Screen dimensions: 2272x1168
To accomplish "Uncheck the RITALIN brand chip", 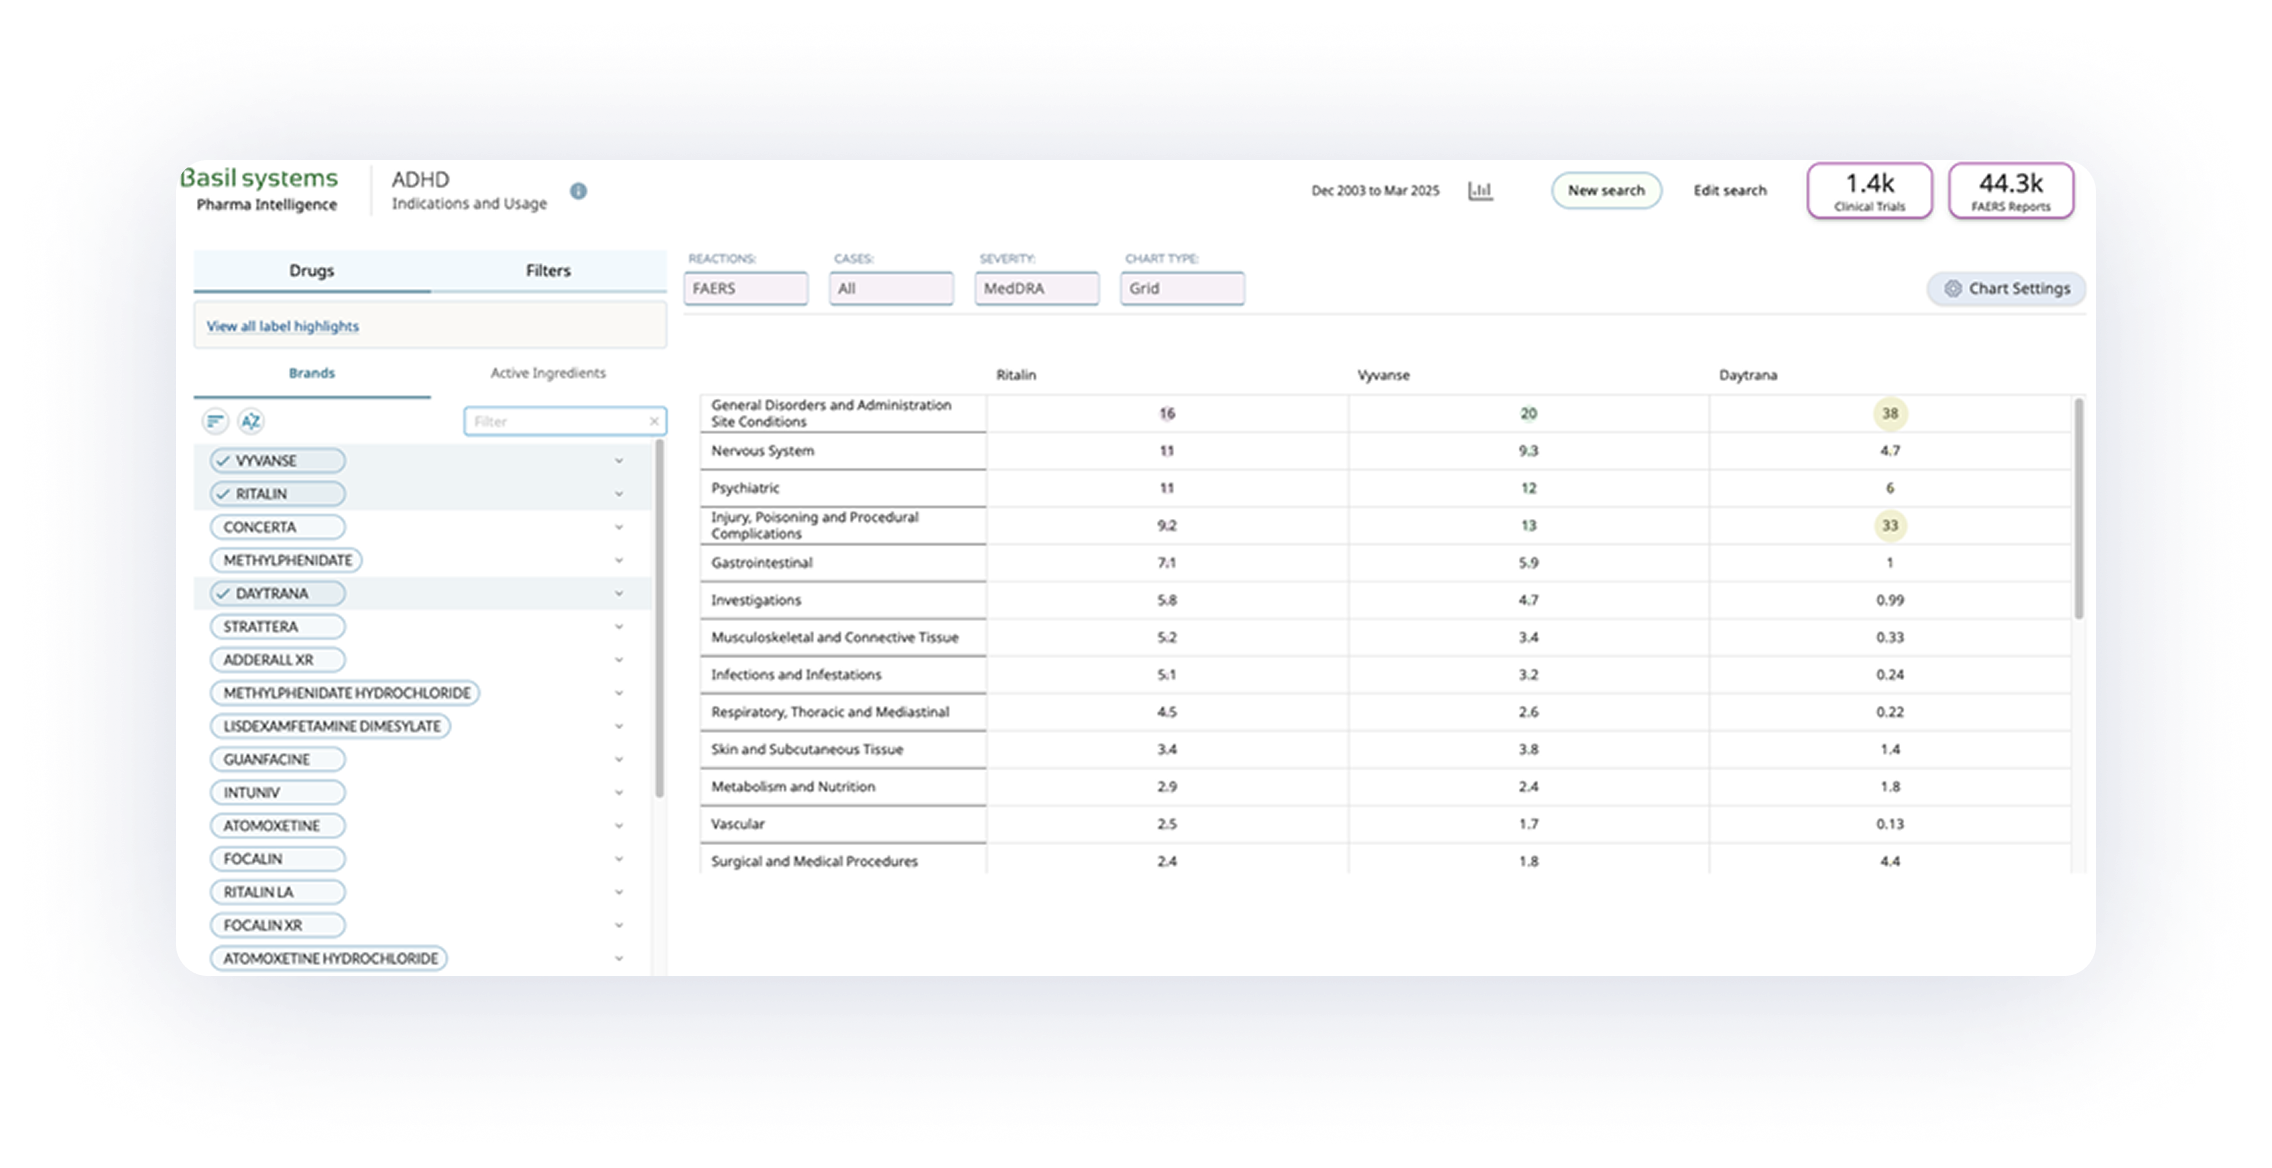I will point(277,494).
